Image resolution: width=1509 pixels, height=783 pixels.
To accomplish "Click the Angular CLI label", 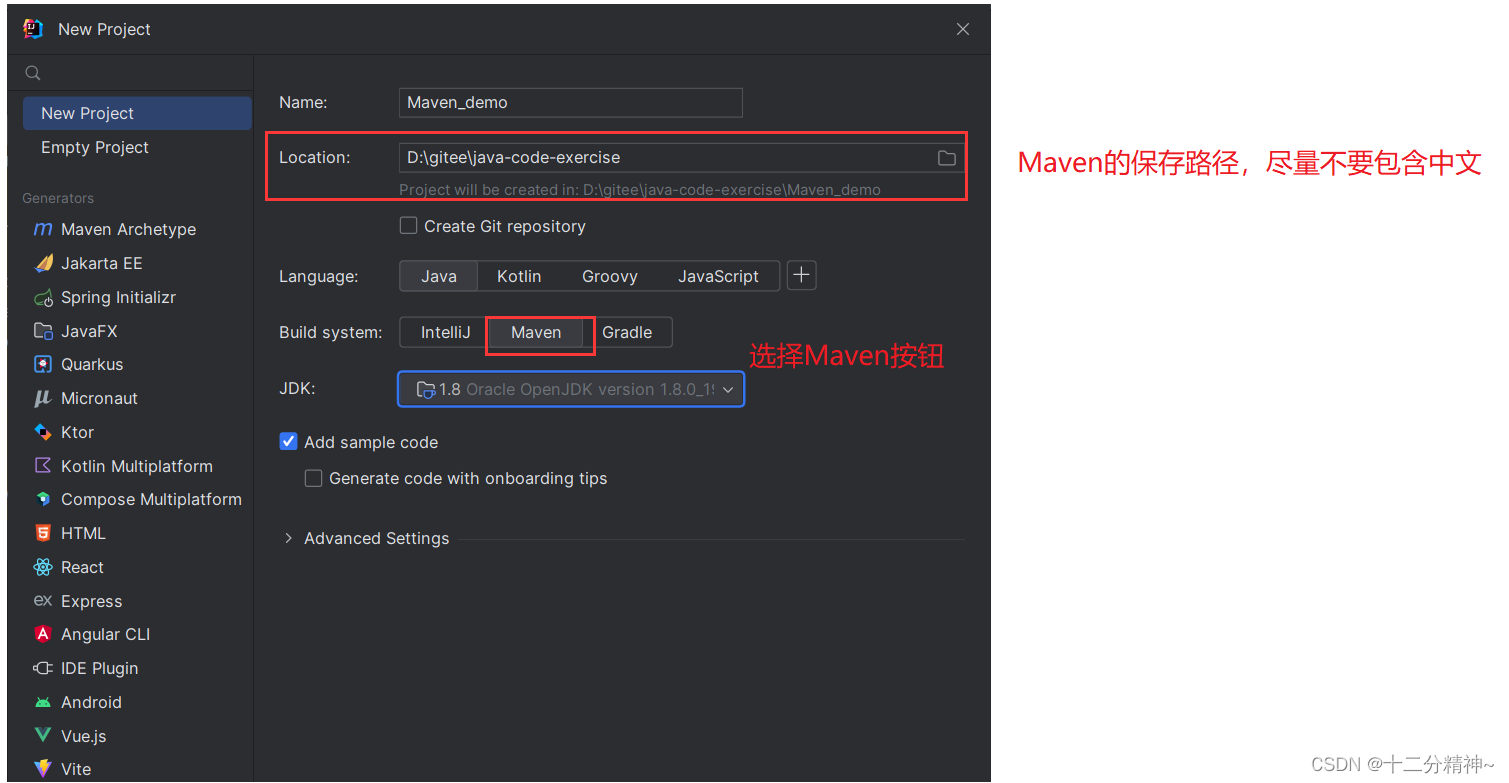I will [105, 634].
